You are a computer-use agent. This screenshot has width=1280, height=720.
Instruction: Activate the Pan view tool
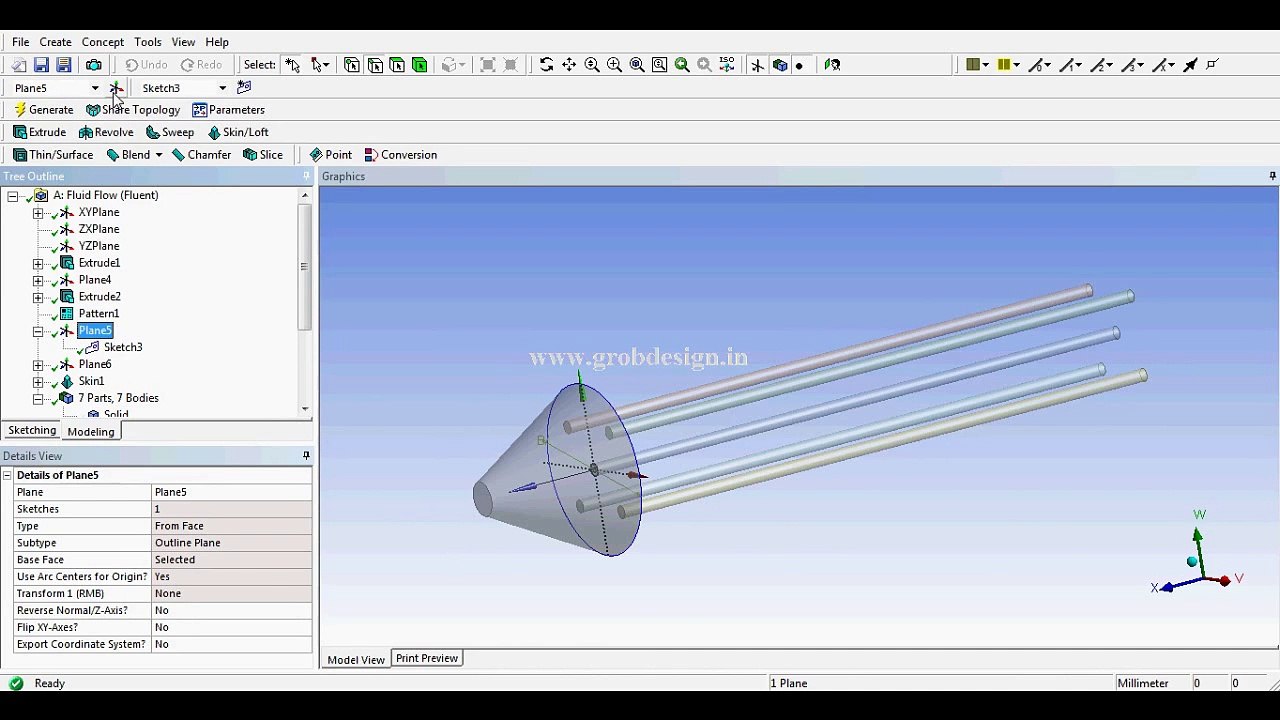coord(569,65)
